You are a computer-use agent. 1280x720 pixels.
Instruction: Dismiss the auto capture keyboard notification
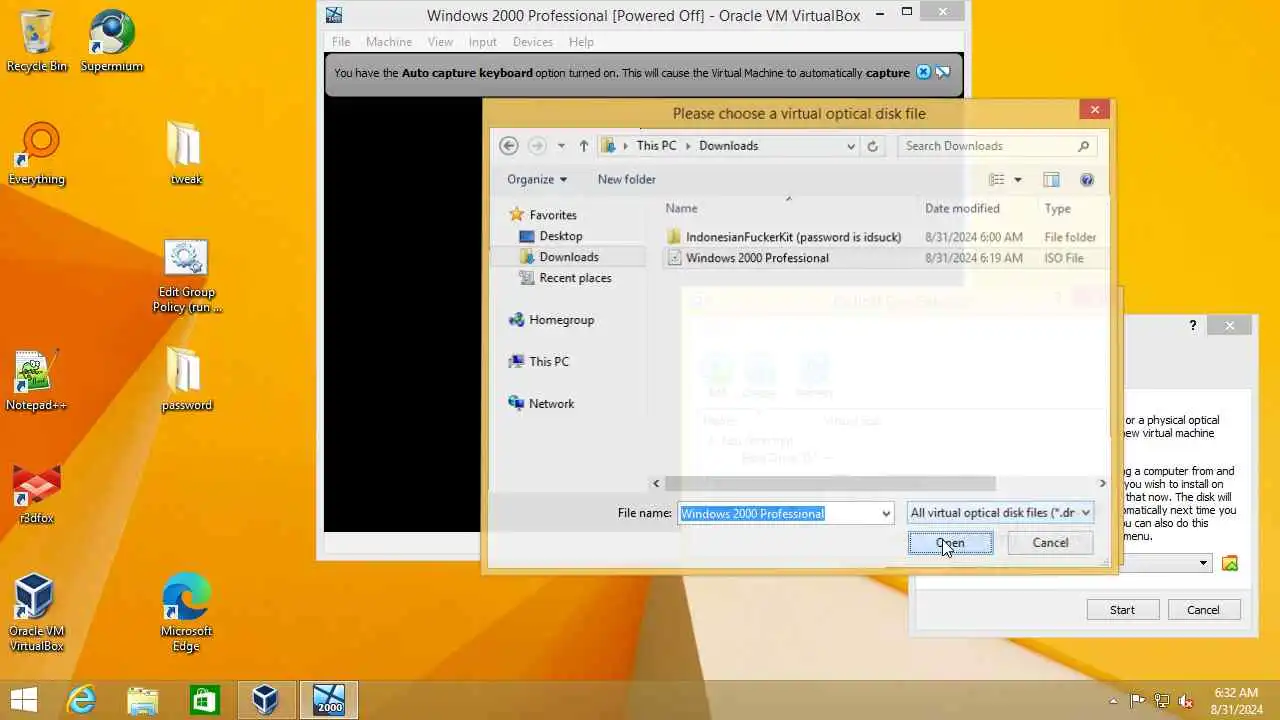pos(923,72)
